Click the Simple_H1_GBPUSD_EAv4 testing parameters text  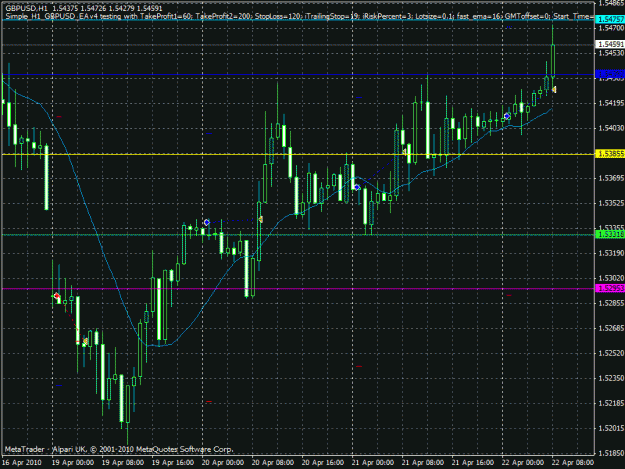300,16
